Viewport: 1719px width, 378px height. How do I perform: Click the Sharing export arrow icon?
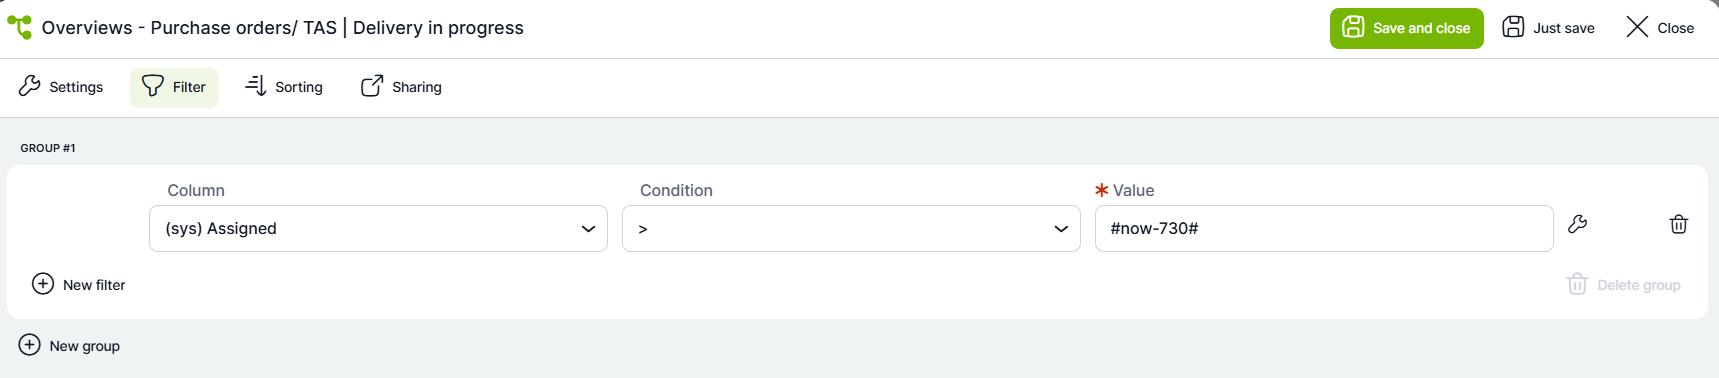pos(372,86)
